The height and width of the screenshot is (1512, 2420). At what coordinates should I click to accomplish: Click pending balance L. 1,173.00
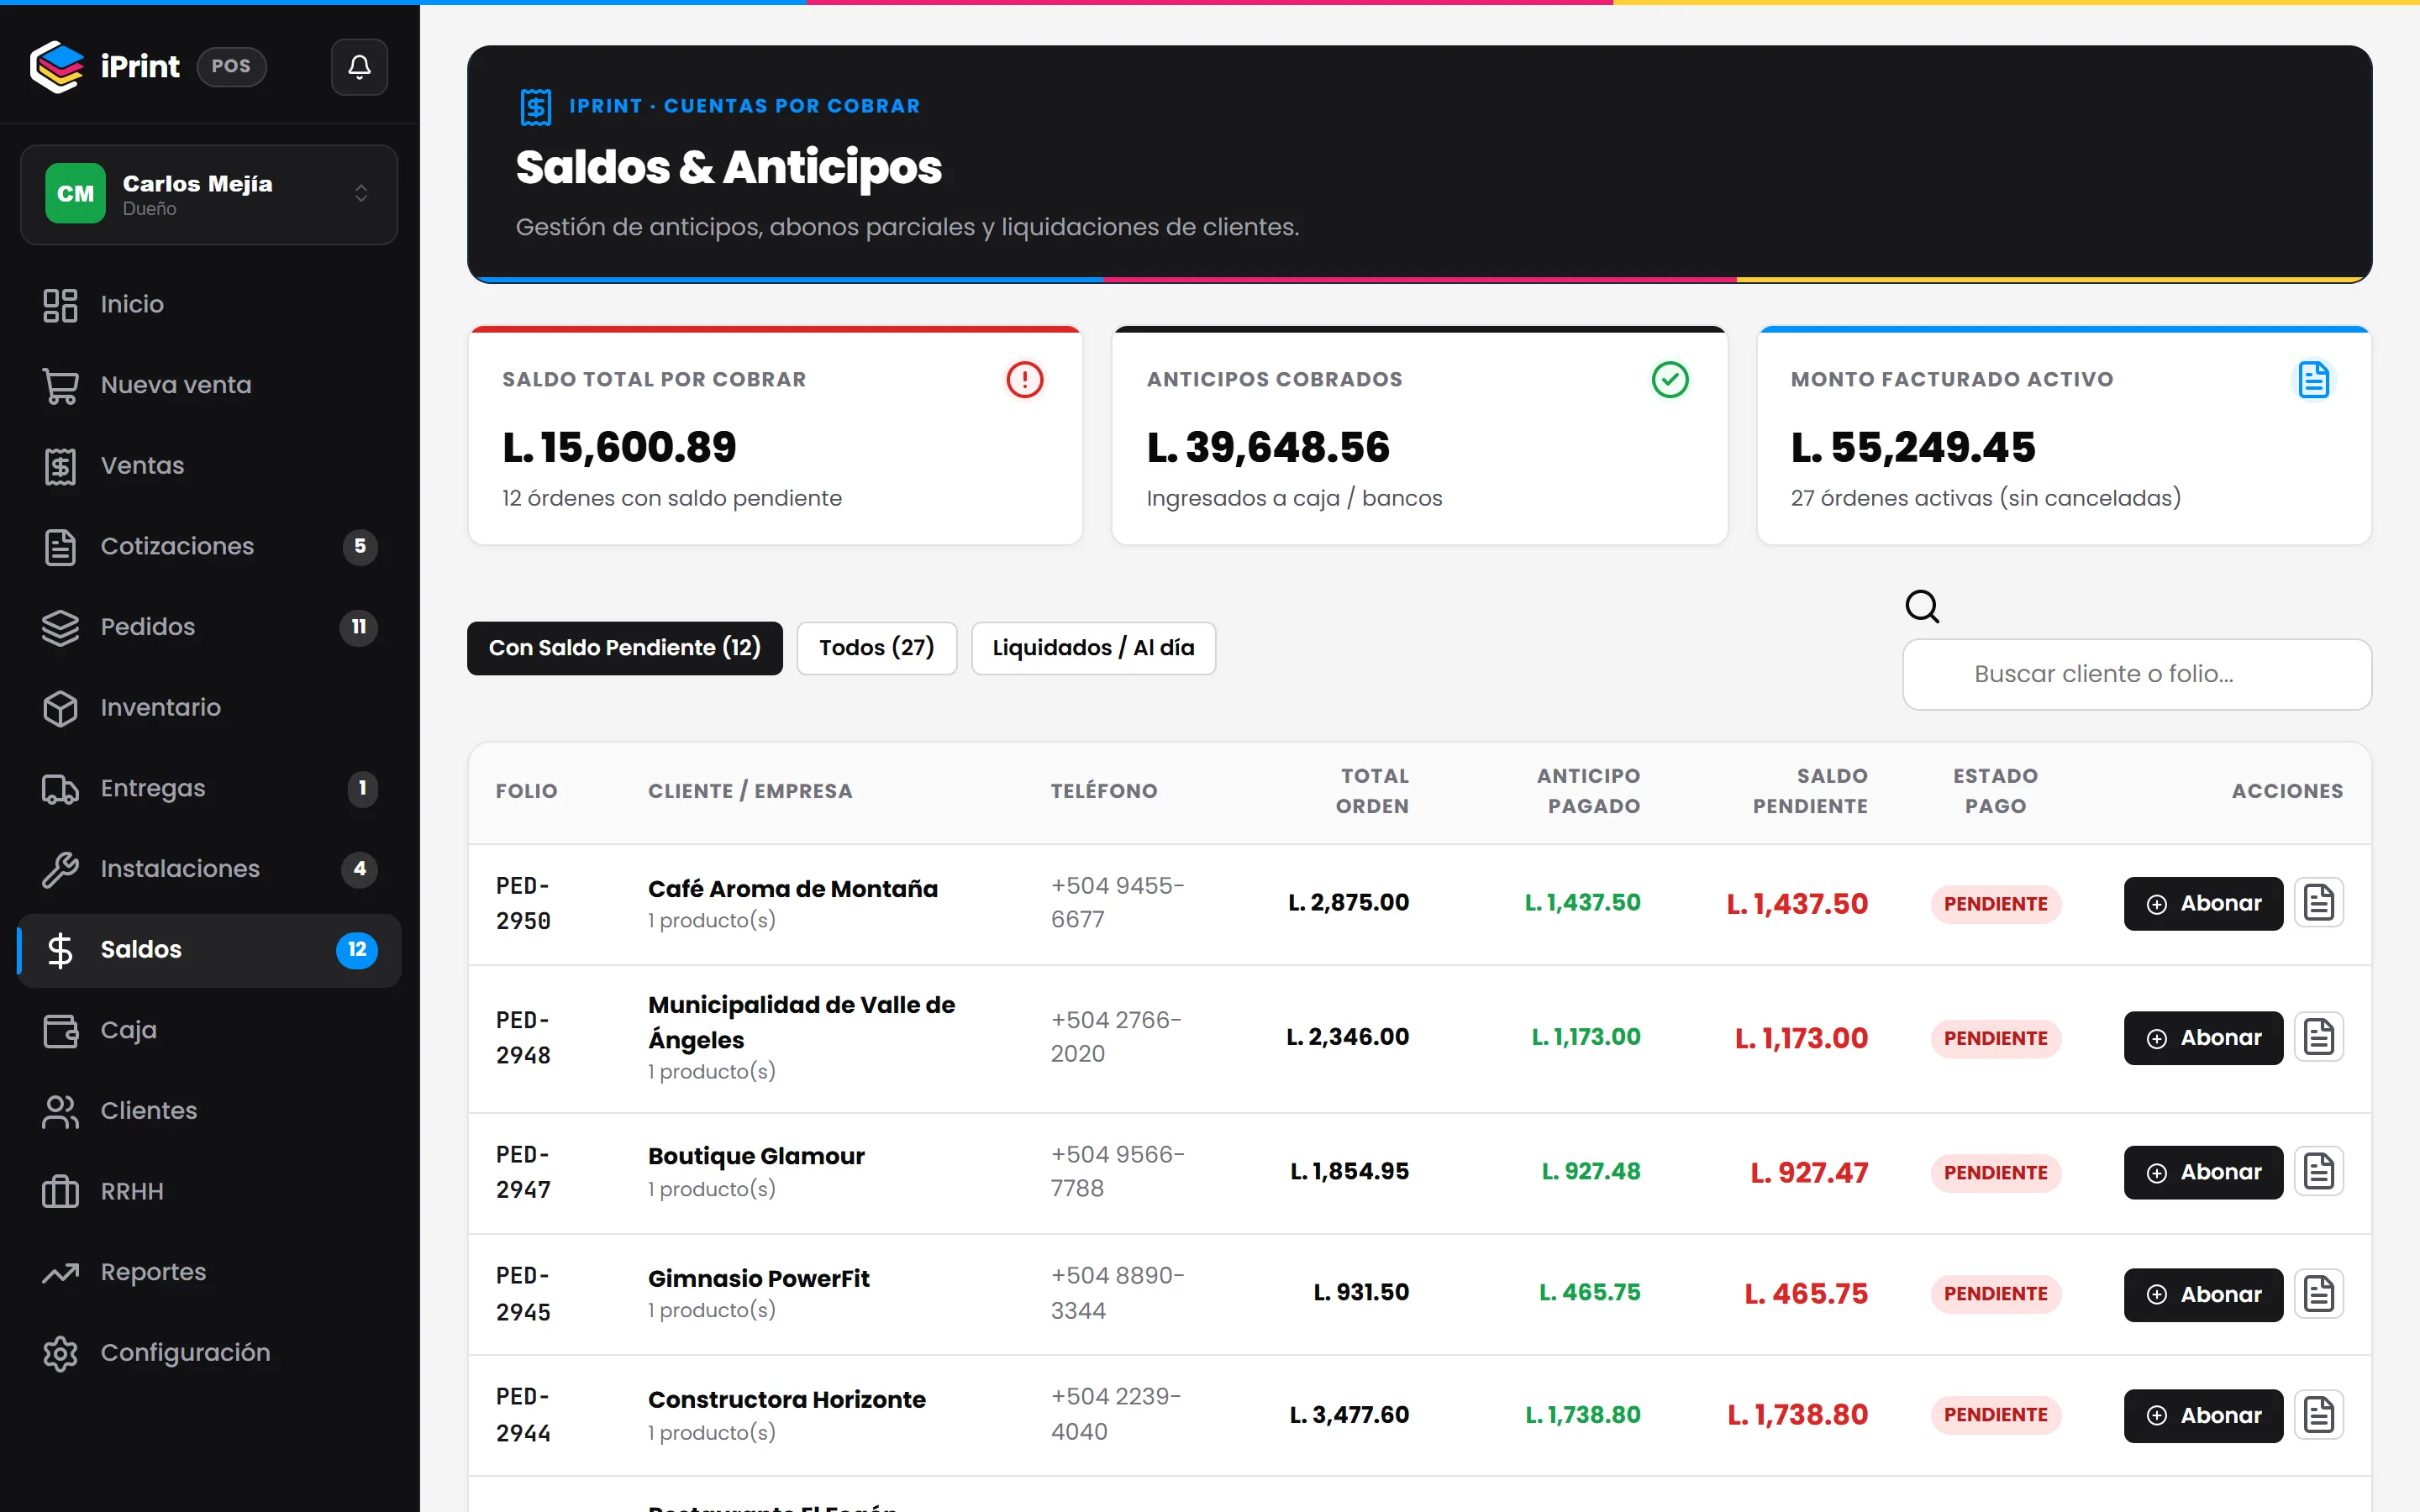pyautogui.click(x=1801, y=1039)
